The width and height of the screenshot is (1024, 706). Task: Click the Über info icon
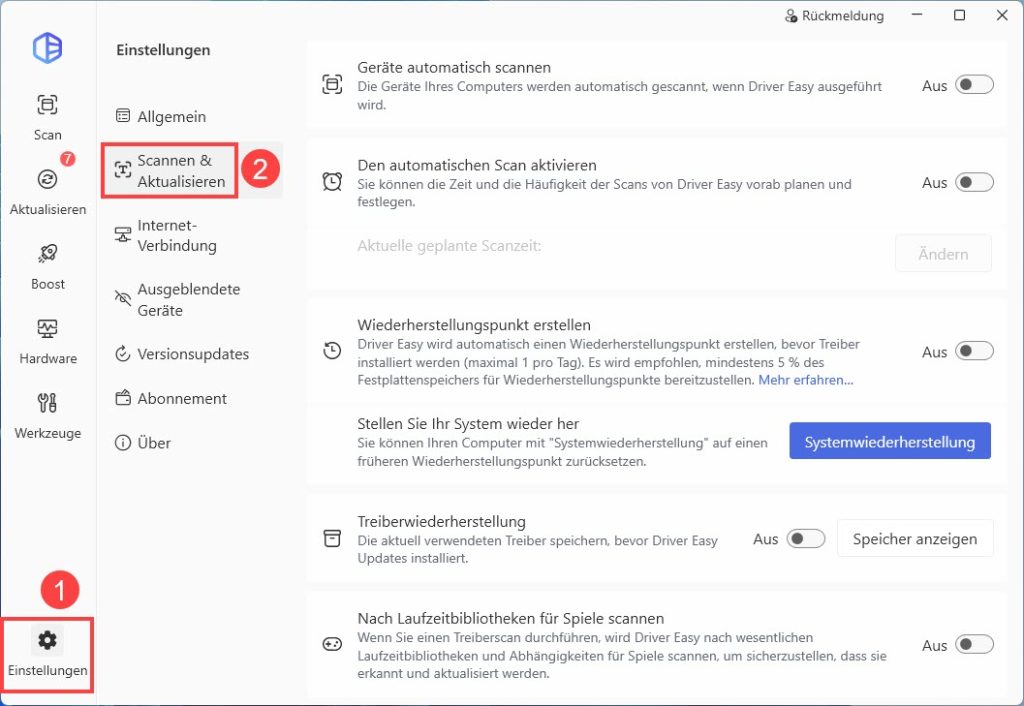123,442
